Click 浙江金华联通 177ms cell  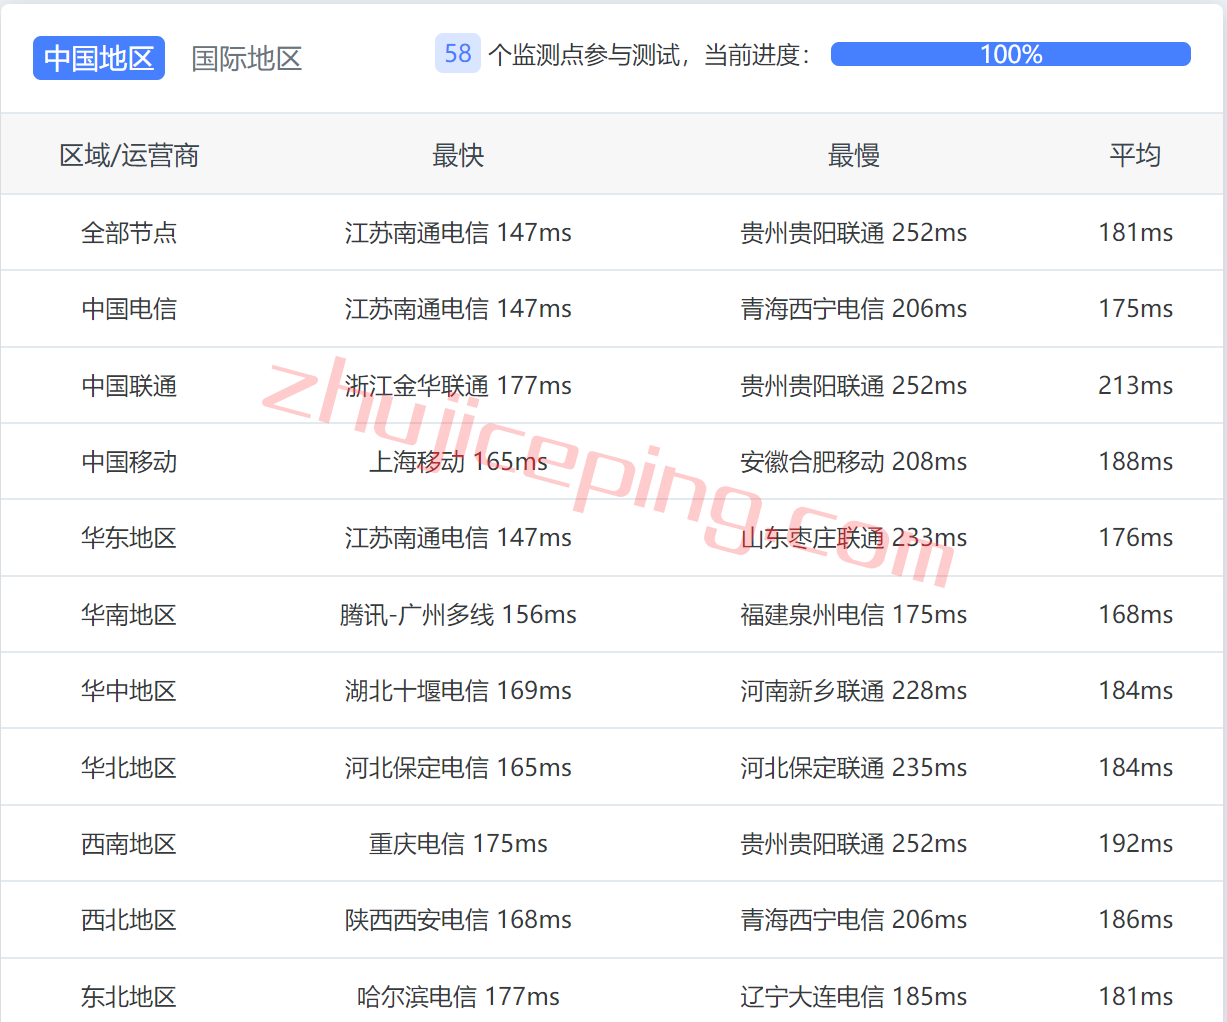[x=458, y=386]
